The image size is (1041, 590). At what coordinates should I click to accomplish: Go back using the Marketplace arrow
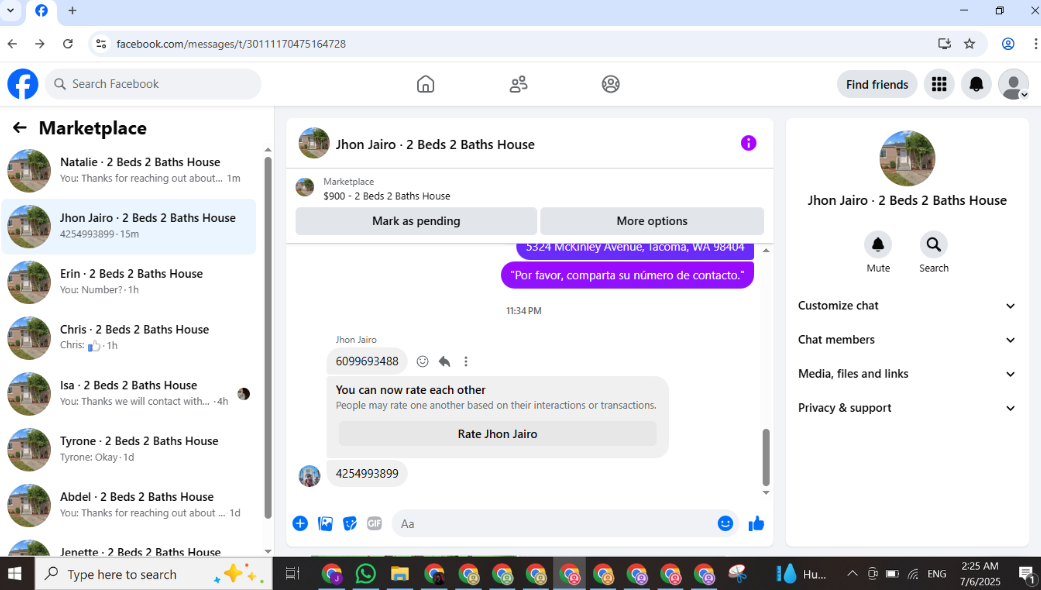pos(20,127)
